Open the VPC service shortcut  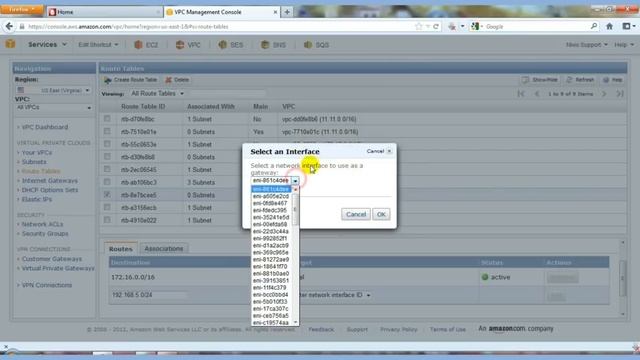[x=188, y=45]
